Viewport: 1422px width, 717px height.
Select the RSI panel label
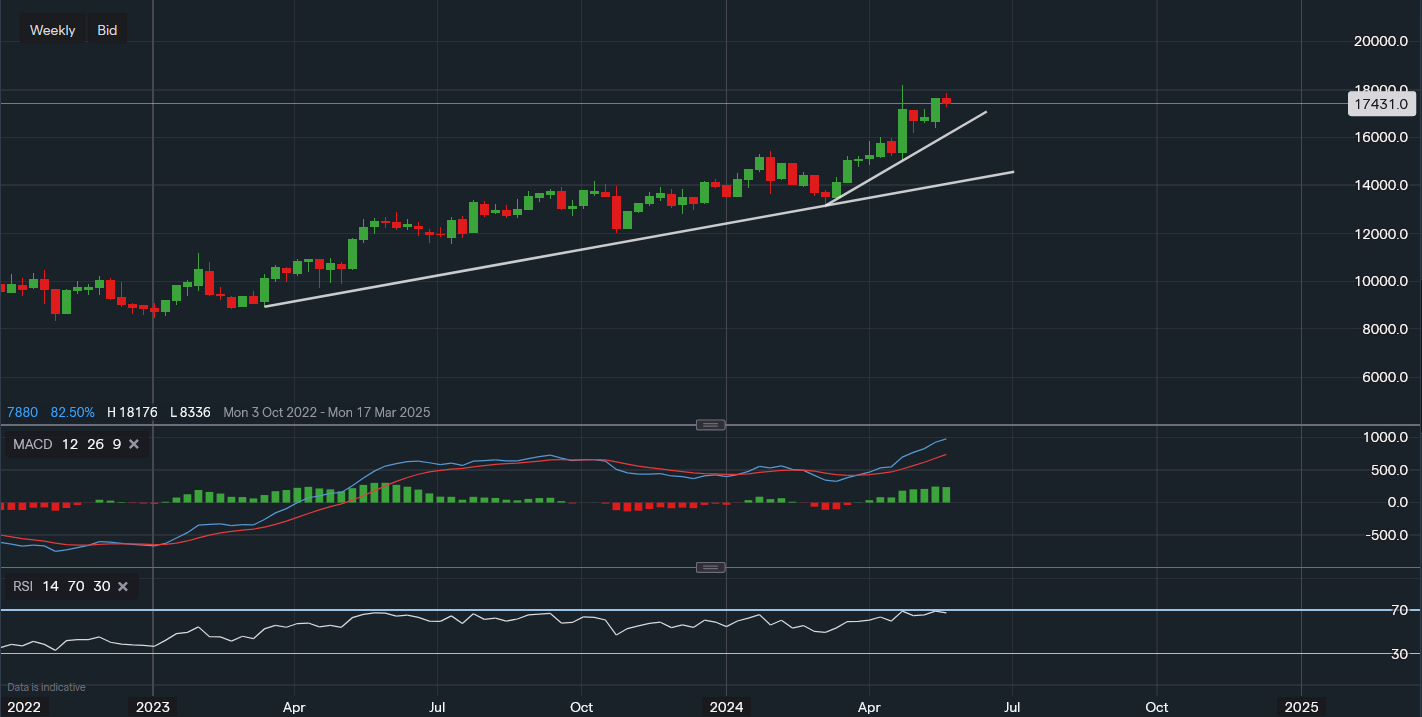click(22, 586)
